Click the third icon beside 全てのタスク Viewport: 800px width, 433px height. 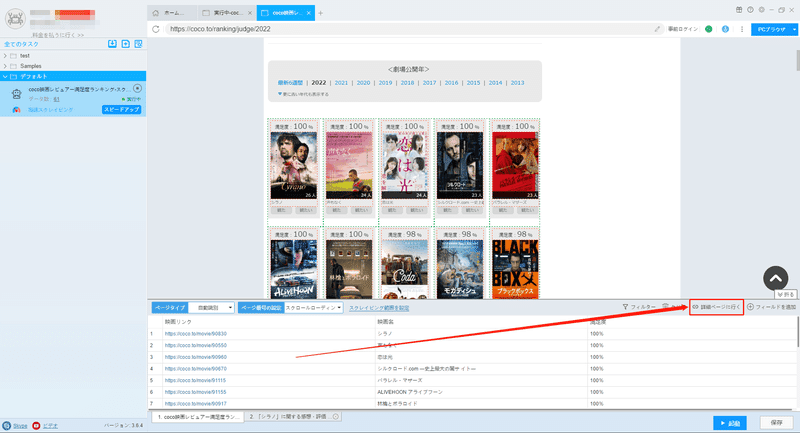(x=138, y=44)
